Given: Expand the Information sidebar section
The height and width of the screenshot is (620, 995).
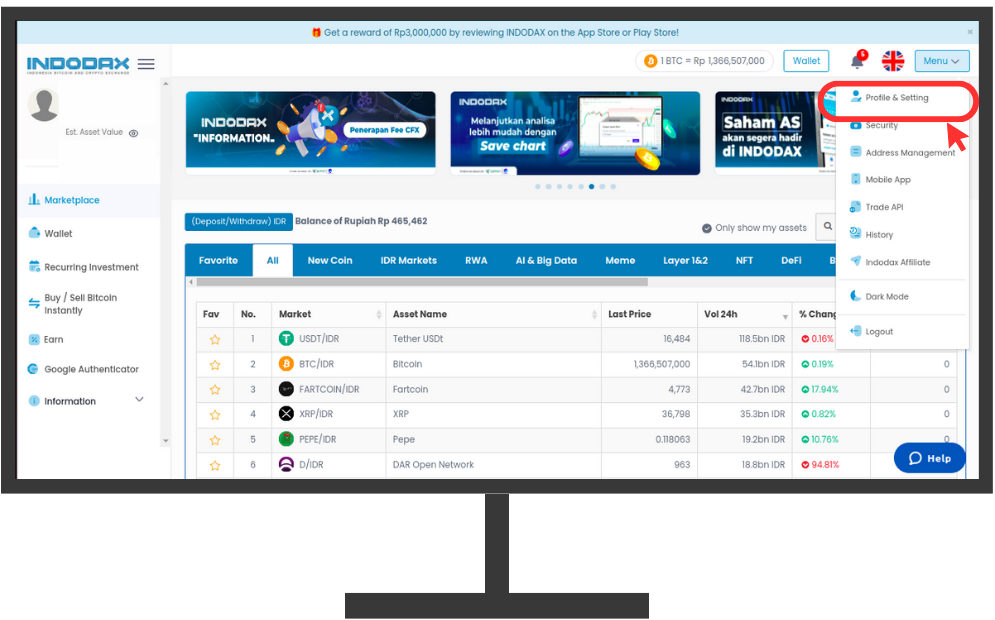Looking at the screenshot, I should coord(140,400).
